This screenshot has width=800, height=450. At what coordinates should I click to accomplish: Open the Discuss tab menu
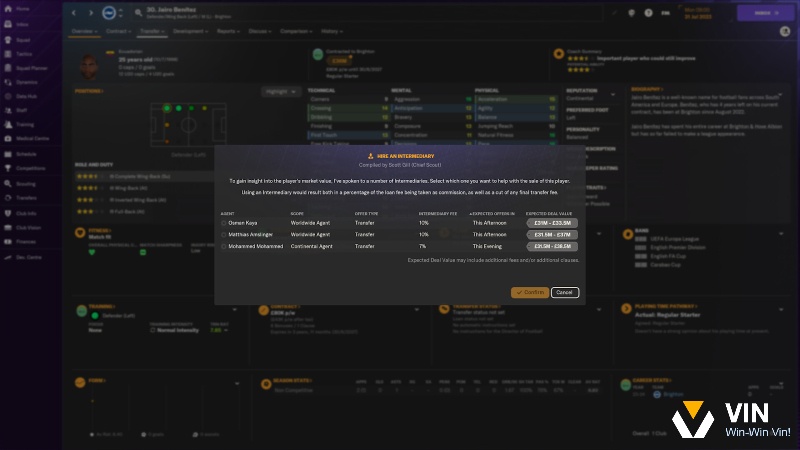260,32
